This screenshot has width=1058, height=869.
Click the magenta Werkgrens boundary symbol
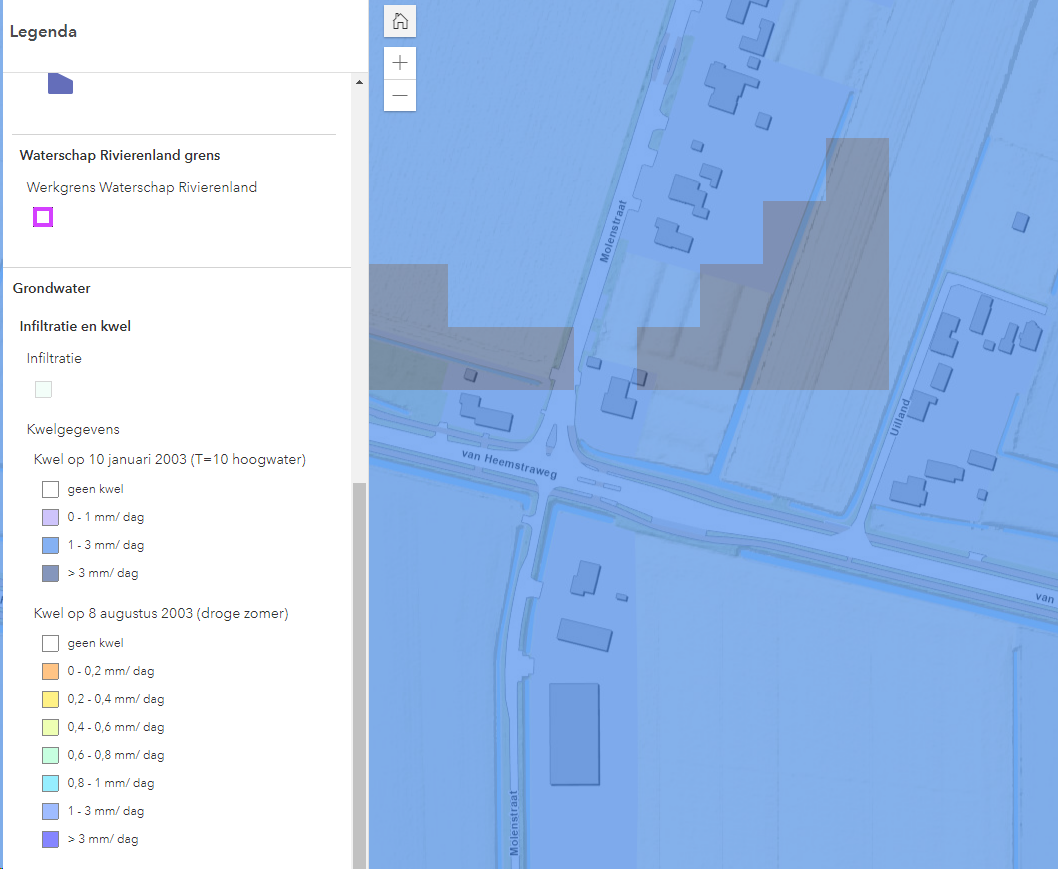(43, 217)
